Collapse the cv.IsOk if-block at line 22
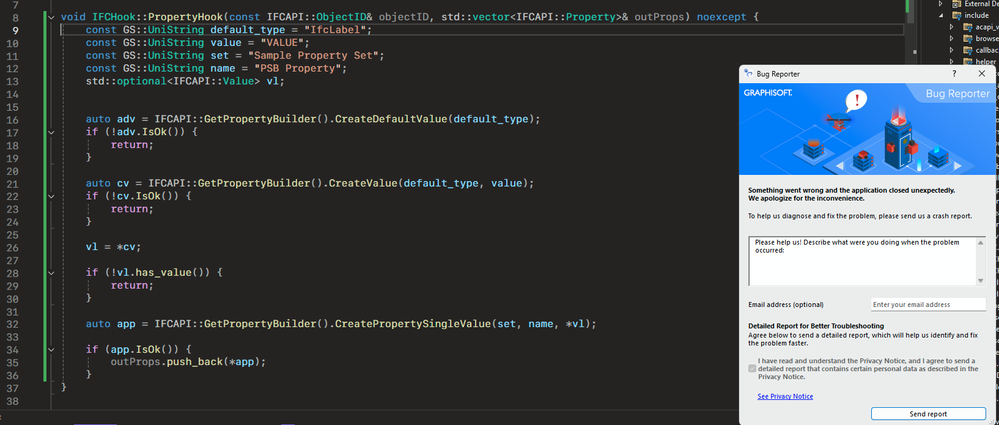This screenshot has width=999, height=425. [52, 196]
